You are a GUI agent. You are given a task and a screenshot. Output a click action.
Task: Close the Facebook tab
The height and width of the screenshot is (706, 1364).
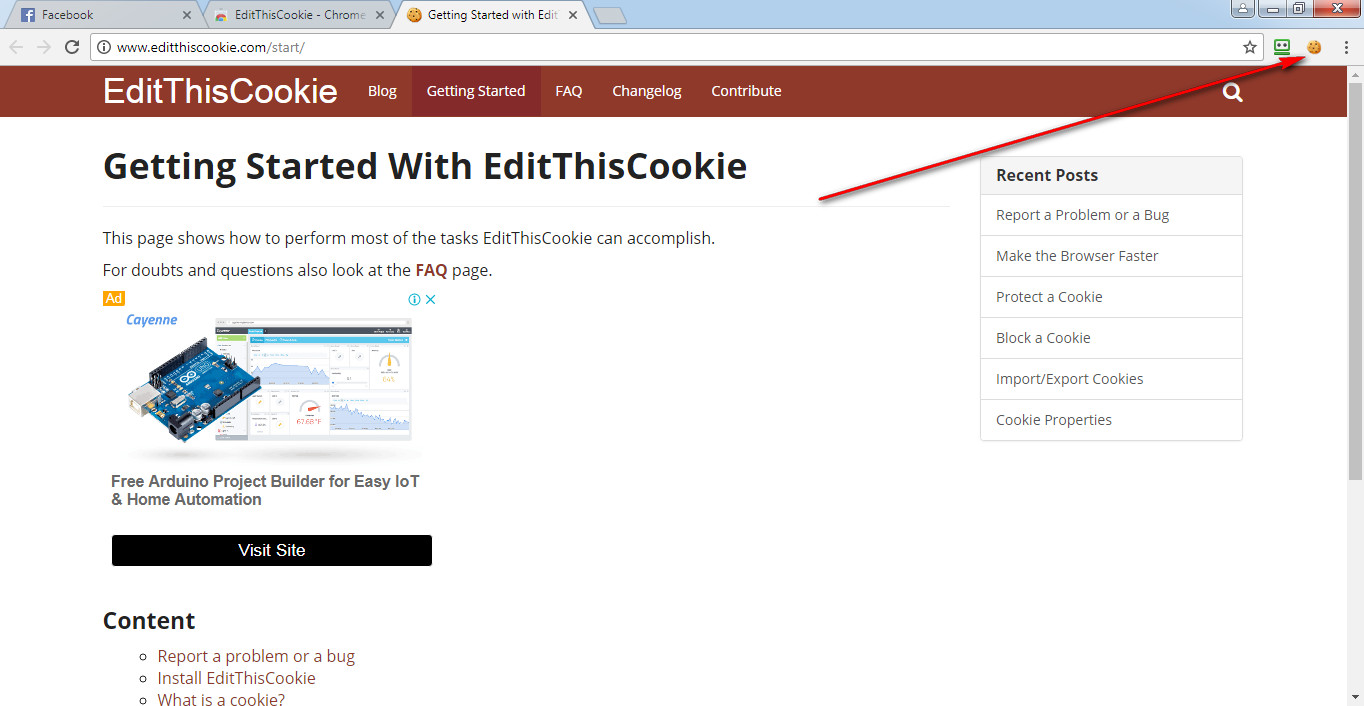[187, 15]
